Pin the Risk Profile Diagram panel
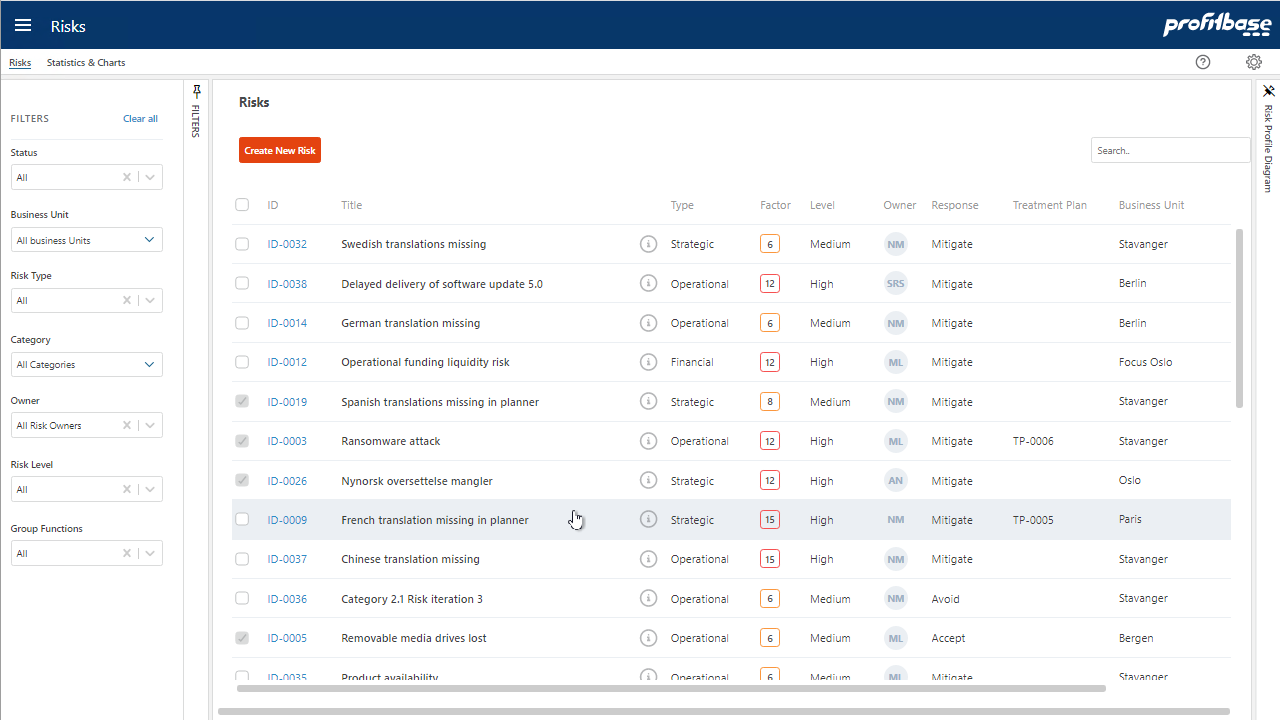This screenshot has width=1280, height=720. pyautogui.click(x=1268, y=91)
